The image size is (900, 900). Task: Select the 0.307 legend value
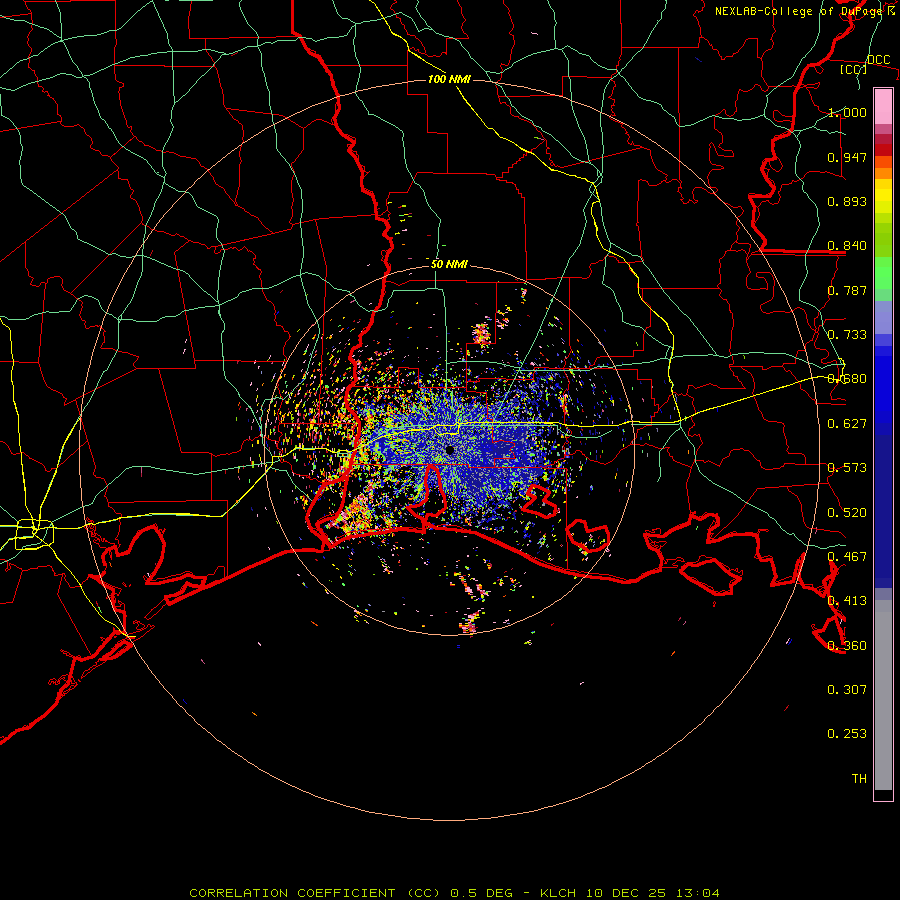click(847, 690)
